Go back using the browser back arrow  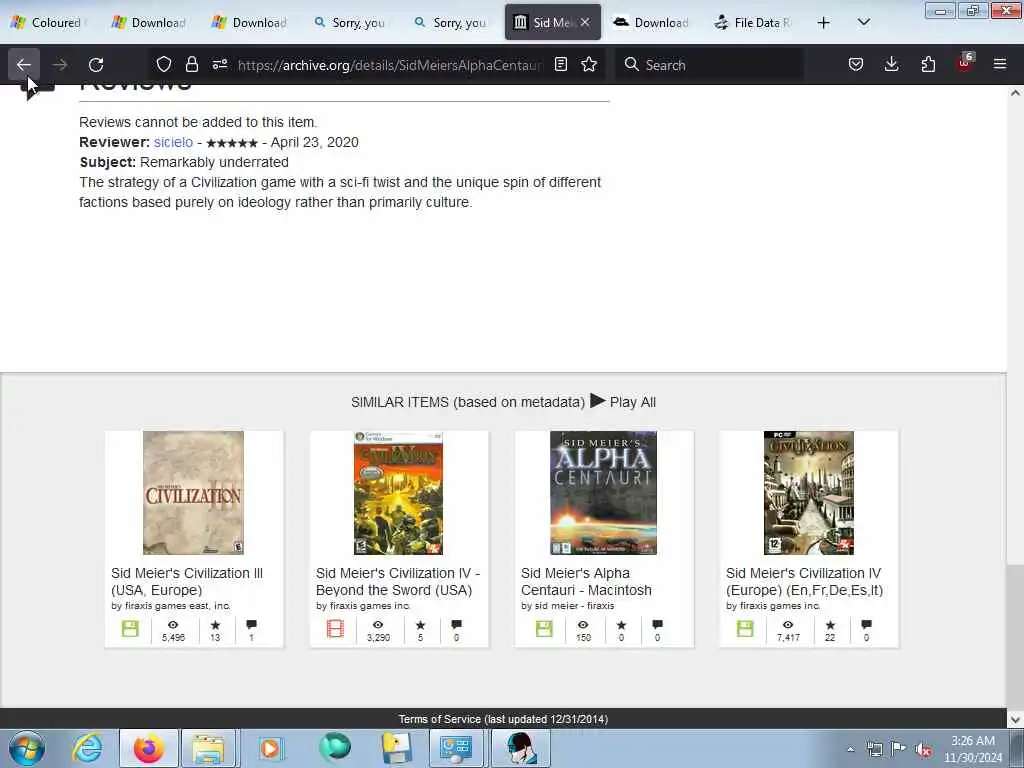click(x=24, y=65)
